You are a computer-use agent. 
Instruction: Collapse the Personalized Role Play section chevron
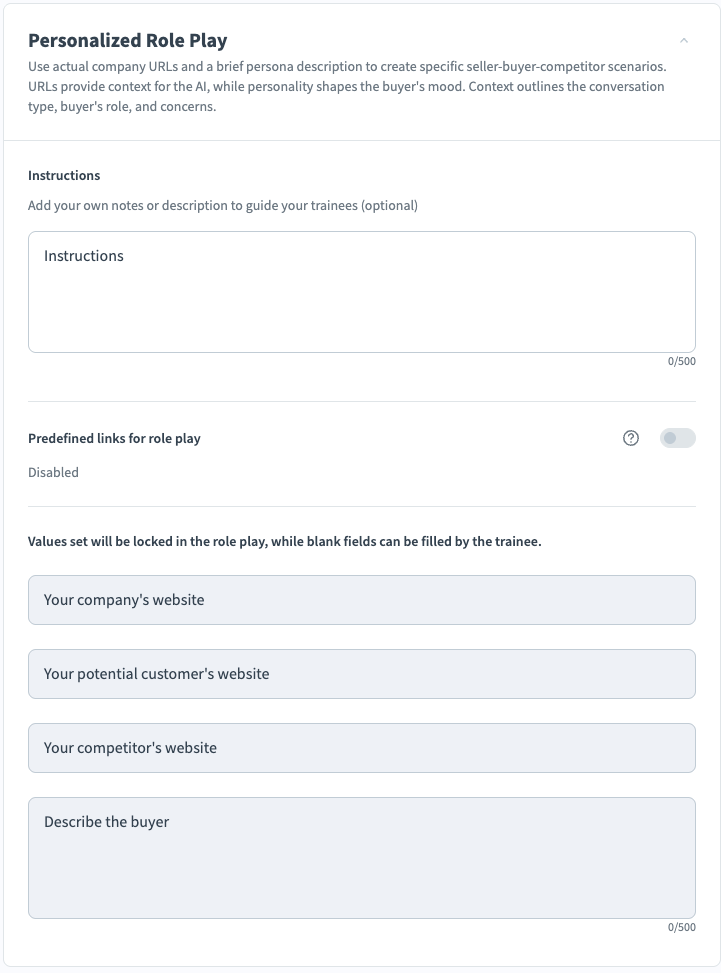[x=684, y=41]
